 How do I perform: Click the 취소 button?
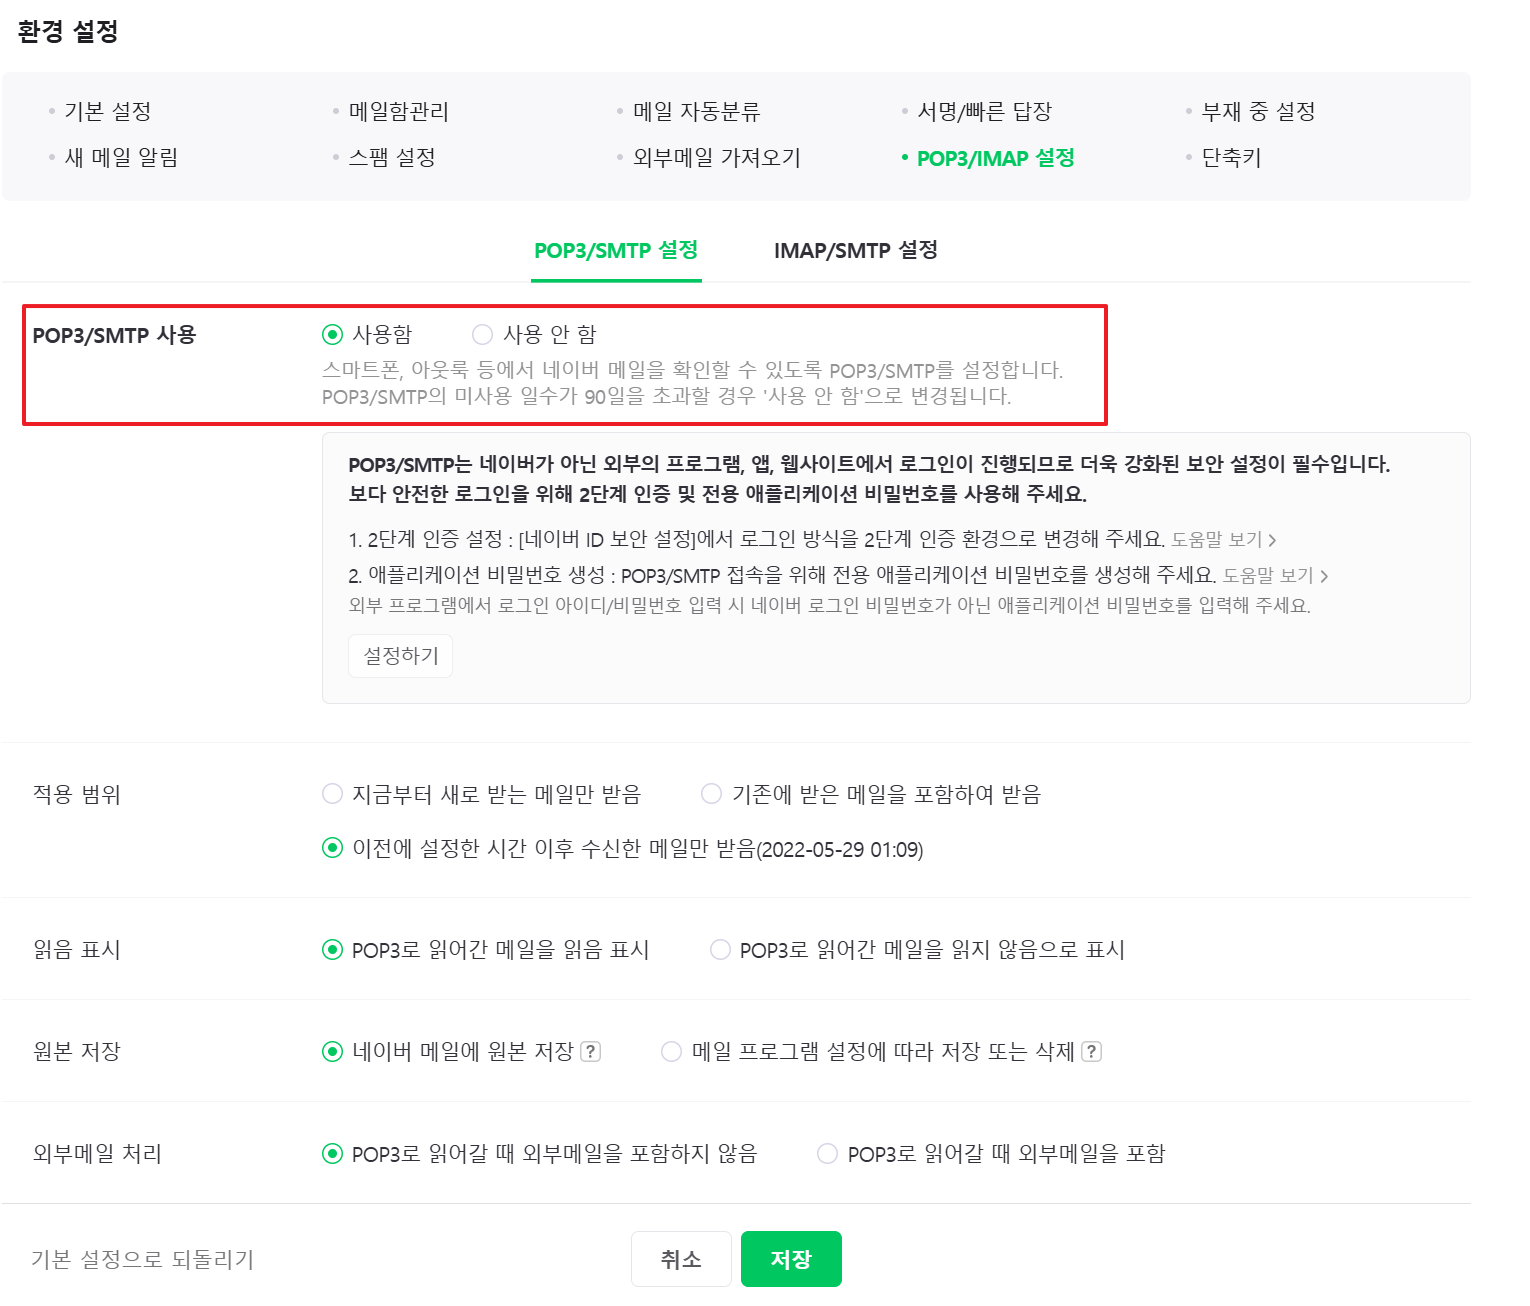(x=681, y=1259)
